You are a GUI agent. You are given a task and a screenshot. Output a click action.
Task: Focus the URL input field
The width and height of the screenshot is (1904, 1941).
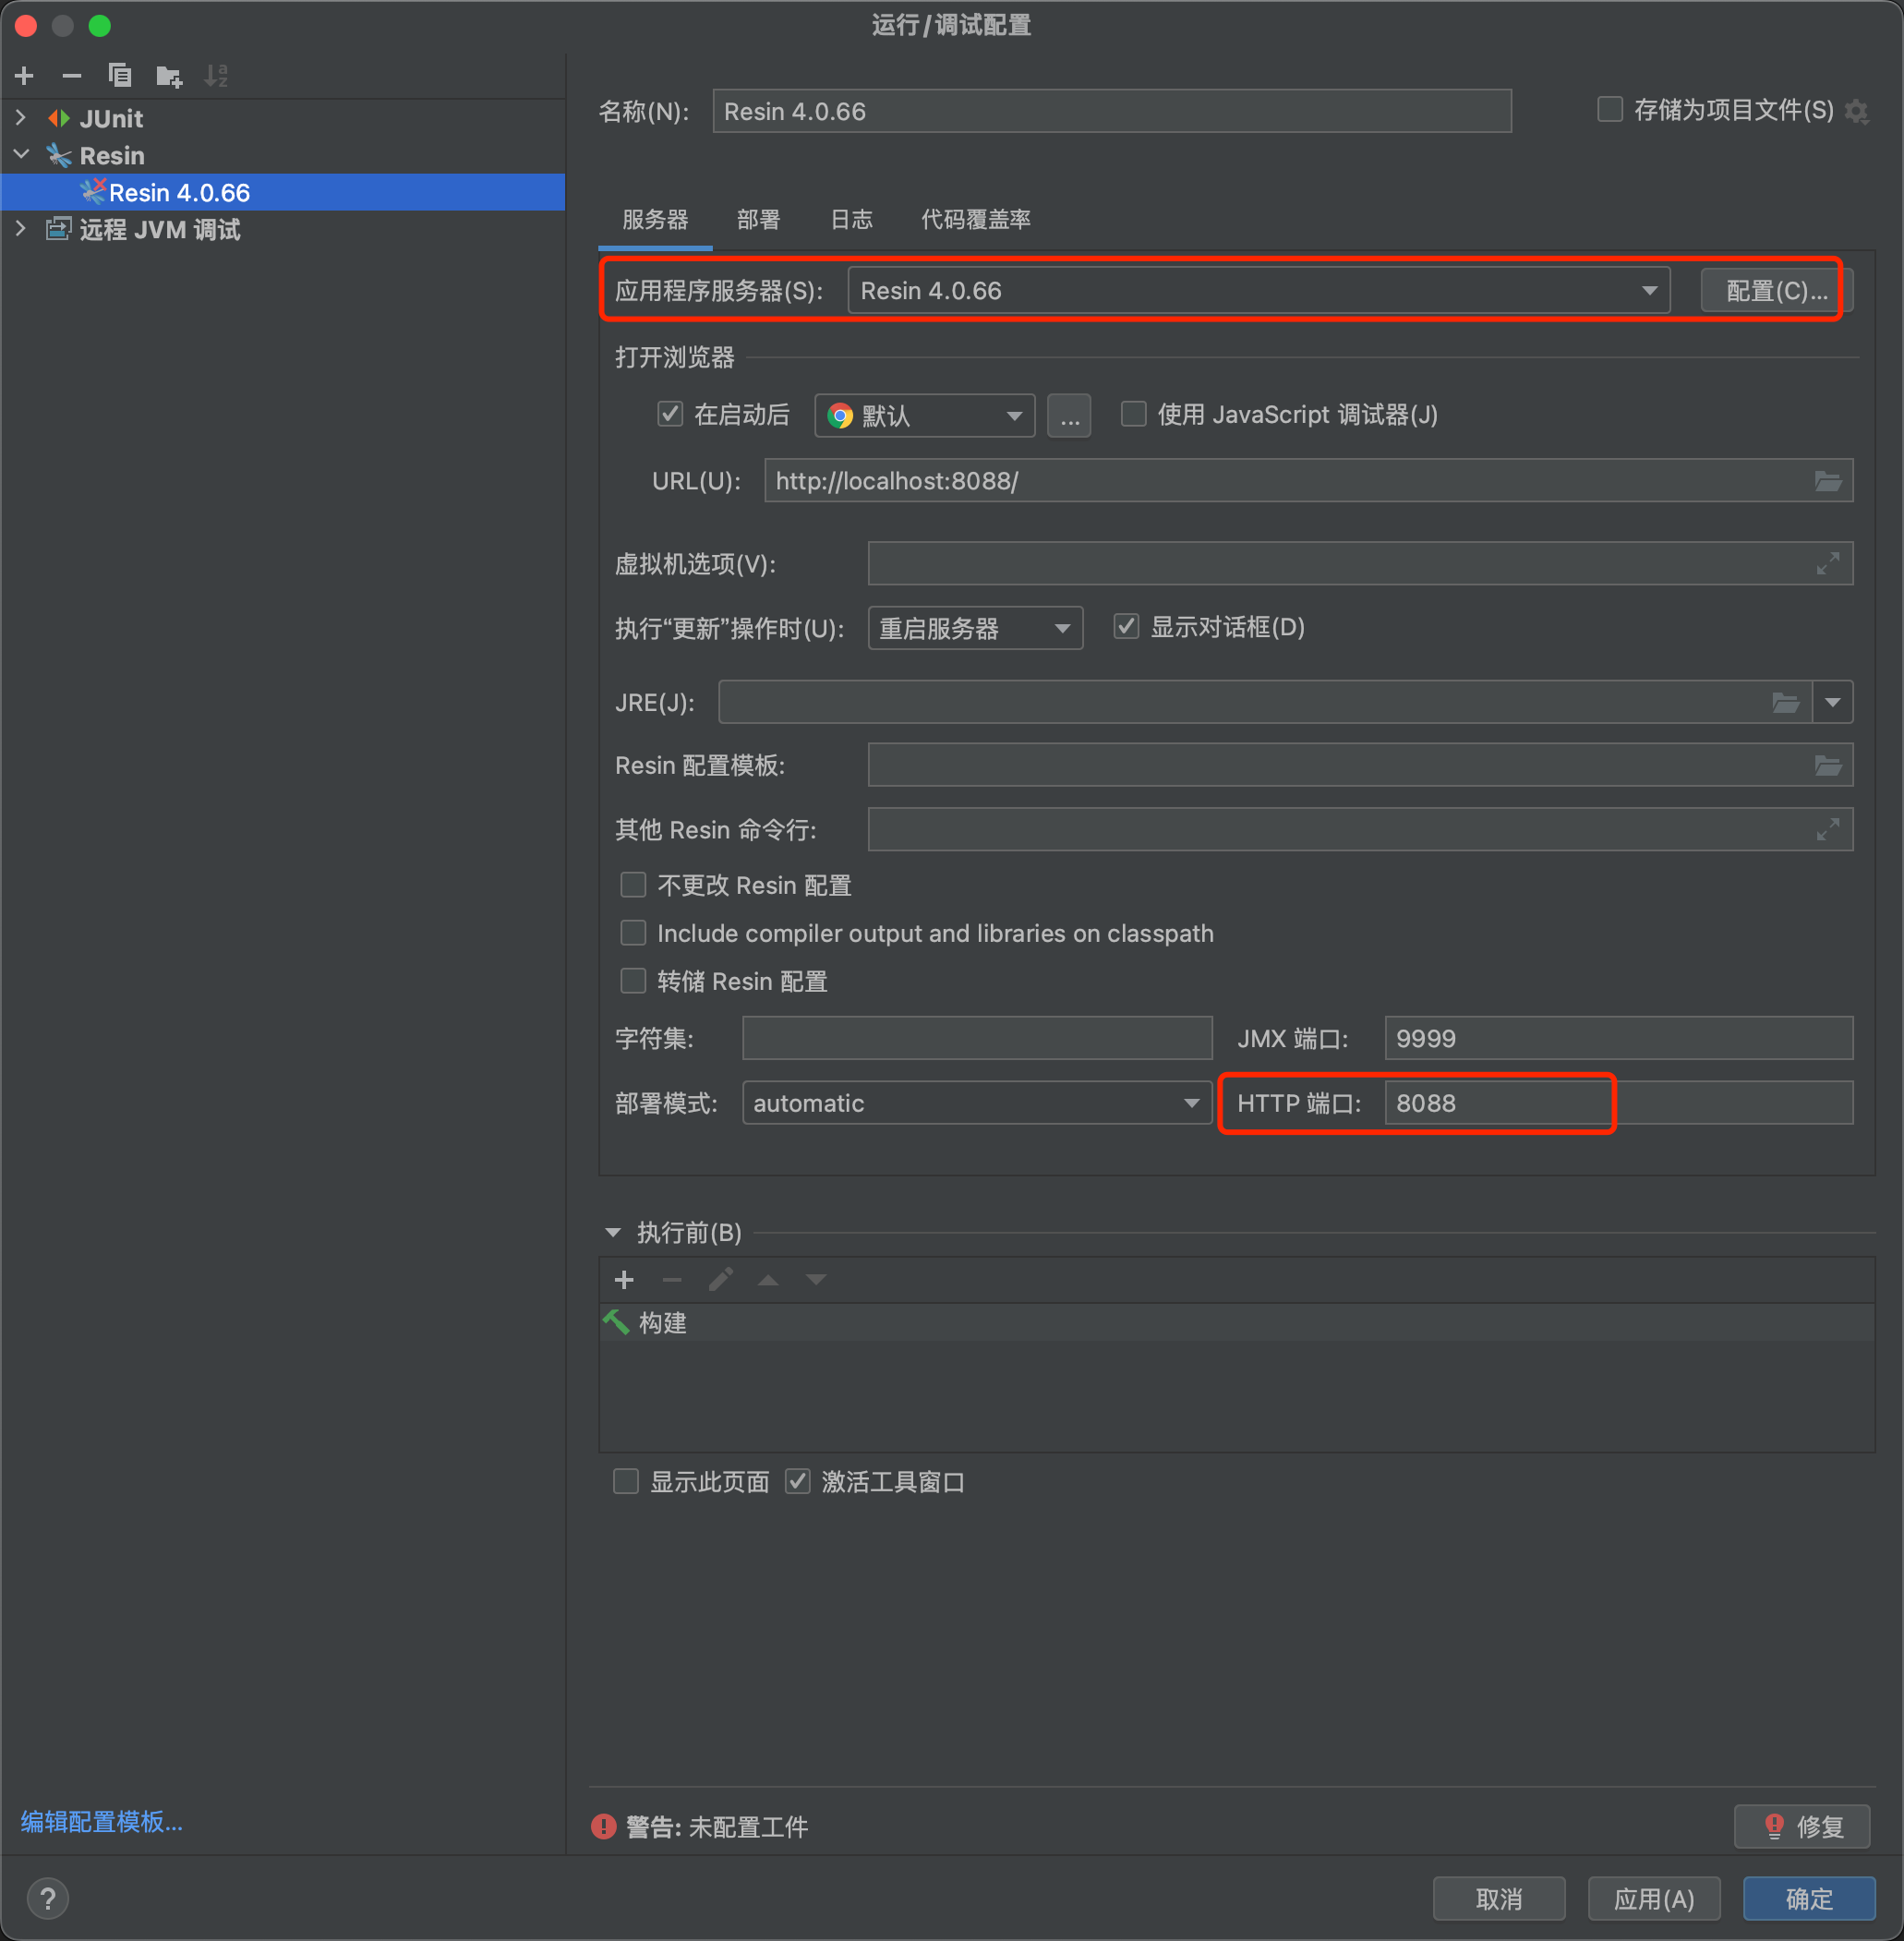pyautogui.click(x=1309, y=481)
